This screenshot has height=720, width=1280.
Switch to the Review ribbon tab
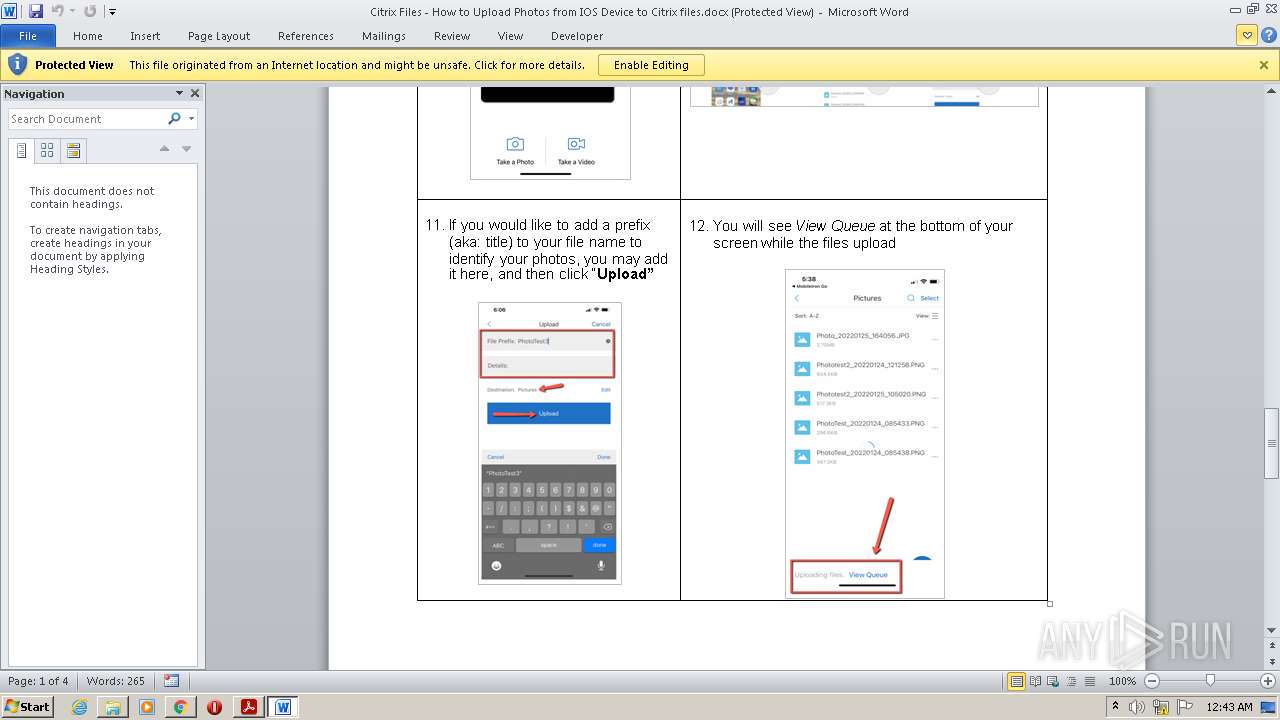click(452, 36)
